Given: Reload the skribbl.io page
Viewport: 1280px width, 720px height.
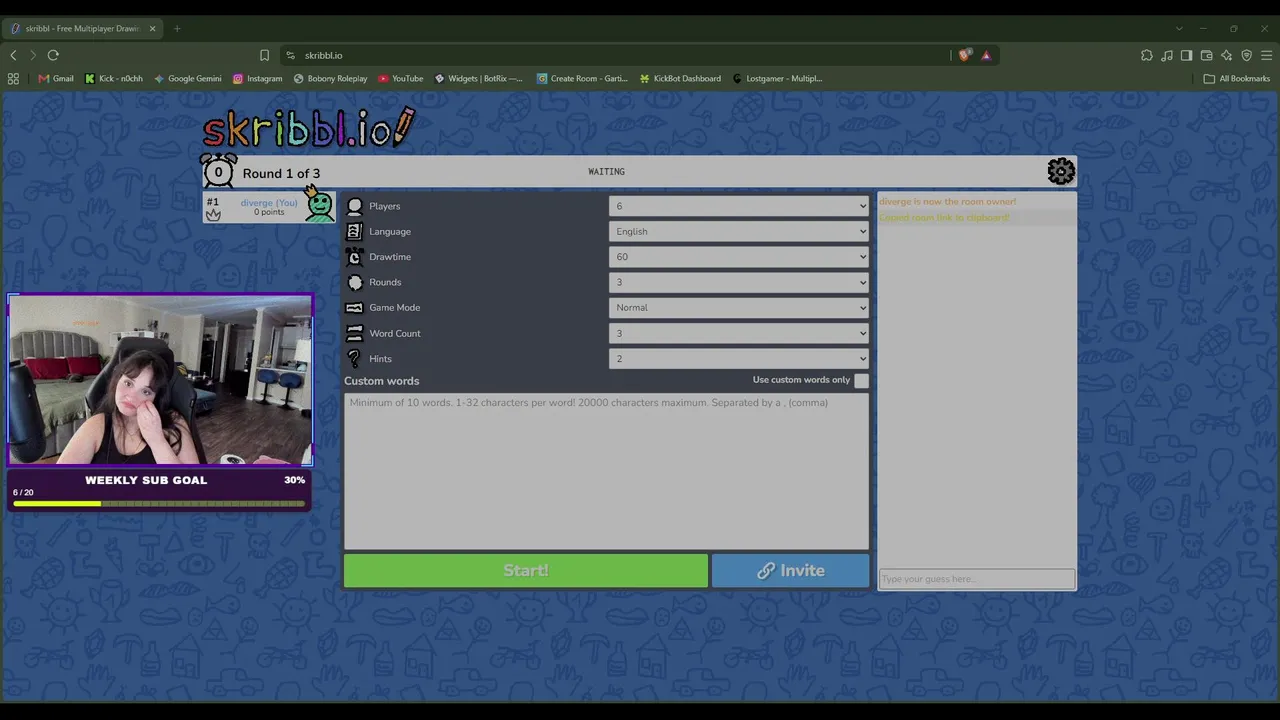Looking at the screenshot, I should coord(53,55).
